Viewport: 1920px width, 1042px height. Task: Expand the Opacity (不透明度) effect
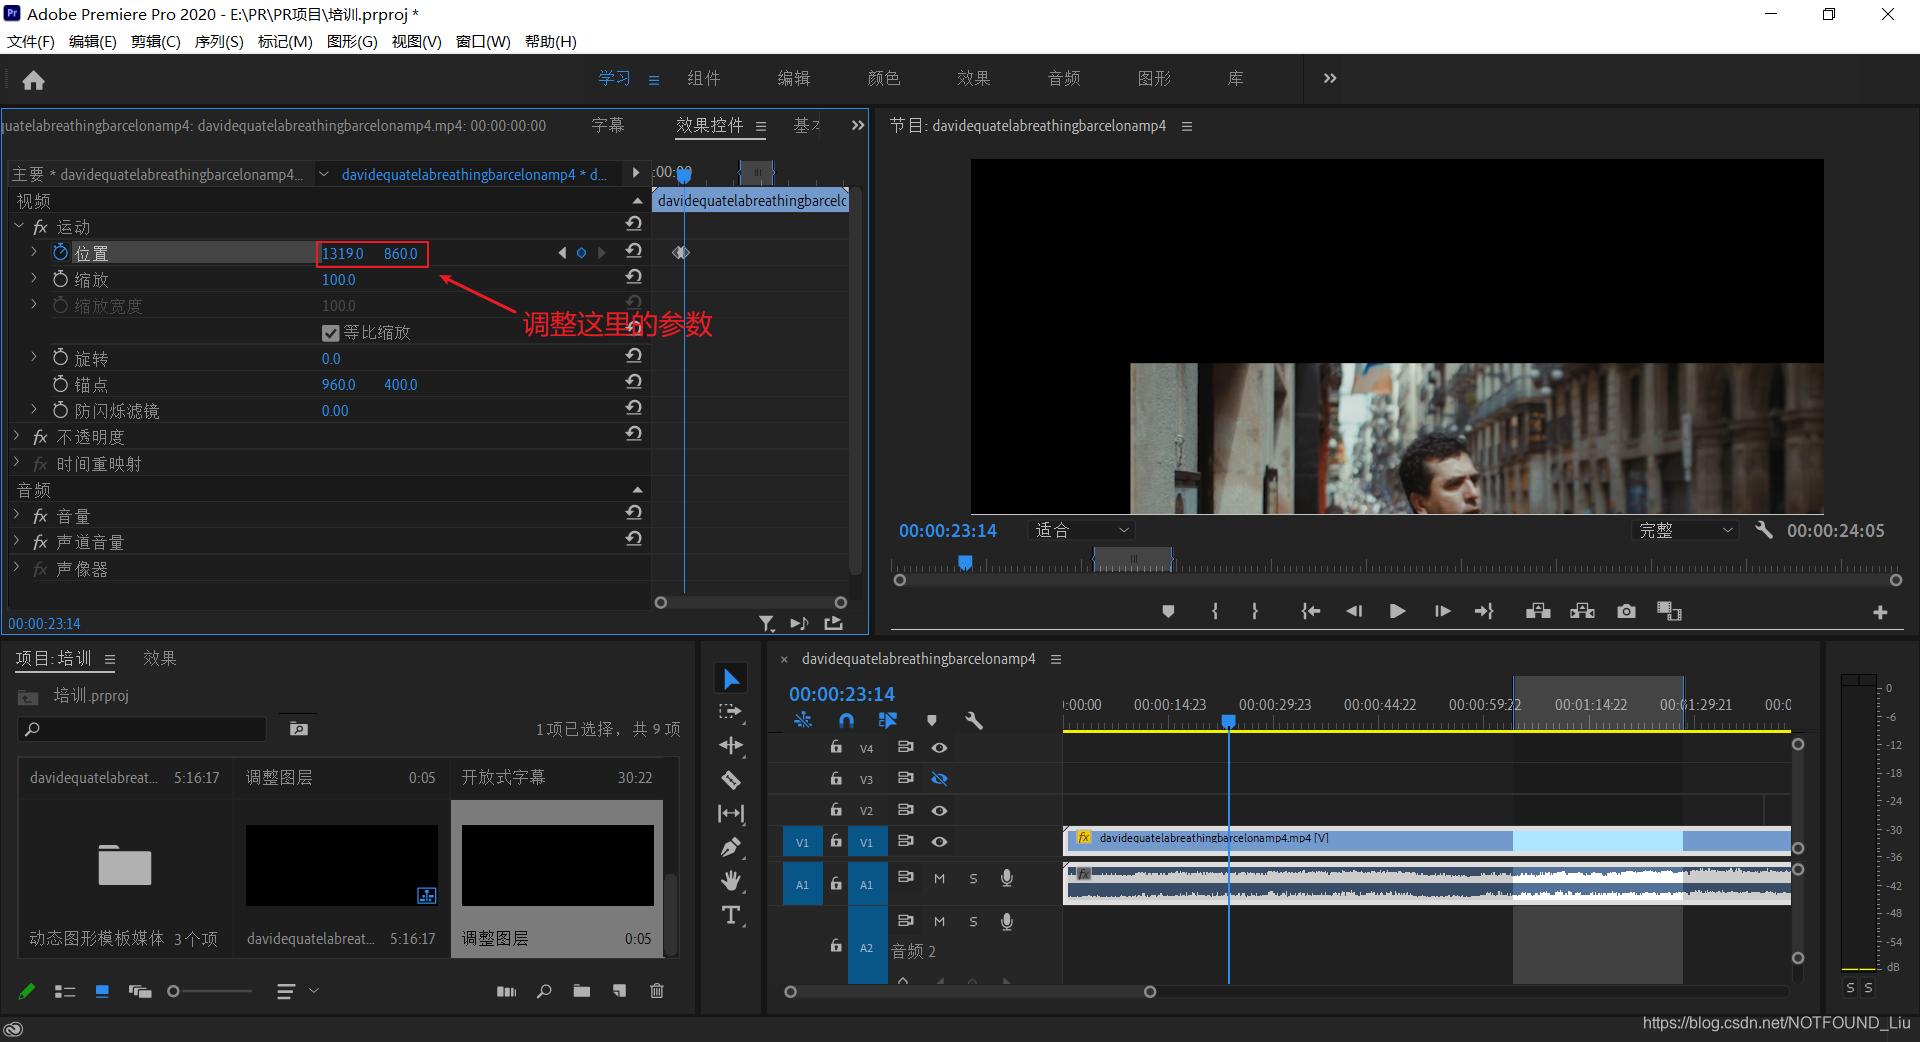coord(17,436)
